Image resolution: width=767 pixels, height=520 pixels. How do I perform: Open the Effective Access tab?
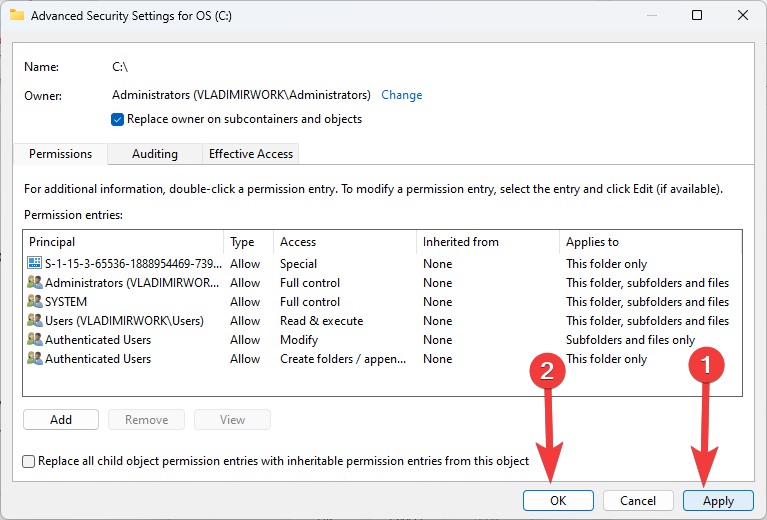tap(250, 154)
